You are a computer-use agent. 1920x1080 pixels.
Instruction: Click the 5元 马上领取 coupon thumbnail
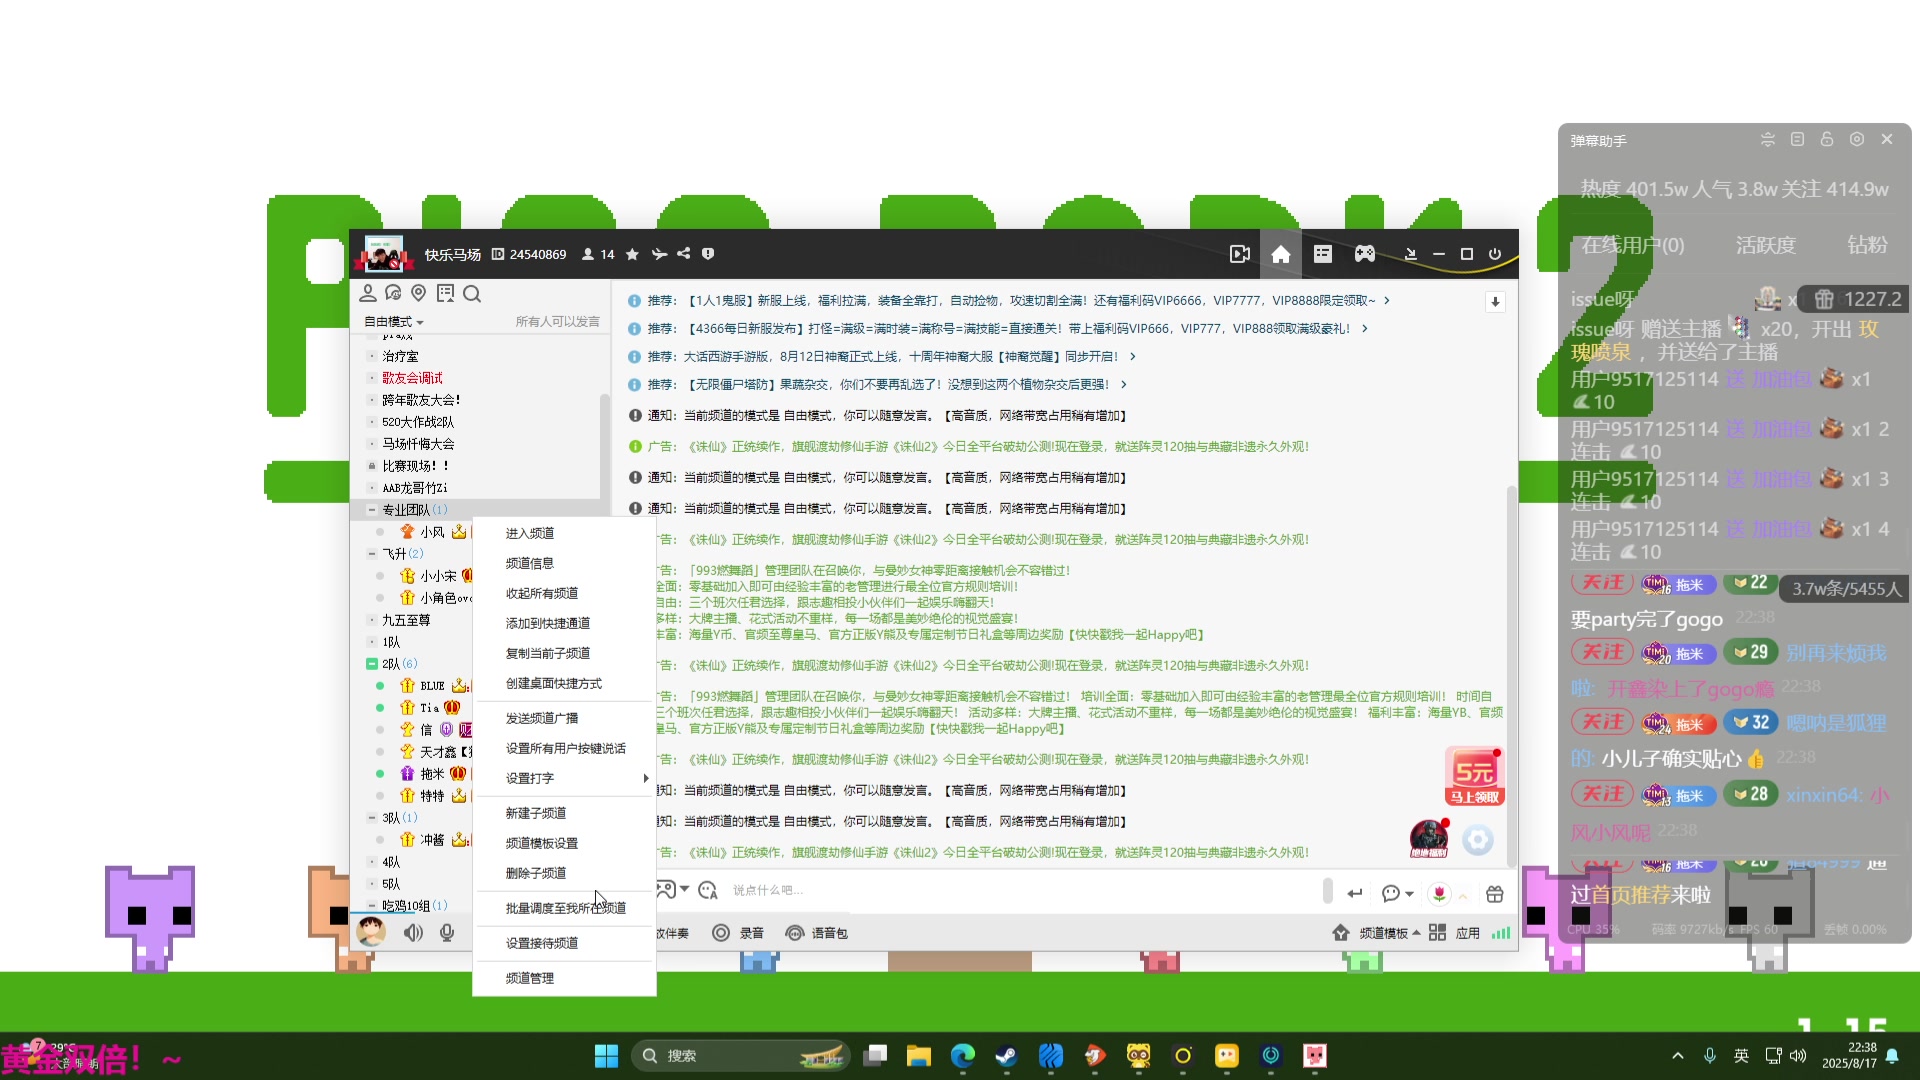pyautogui.click(x=1474, y=777)
